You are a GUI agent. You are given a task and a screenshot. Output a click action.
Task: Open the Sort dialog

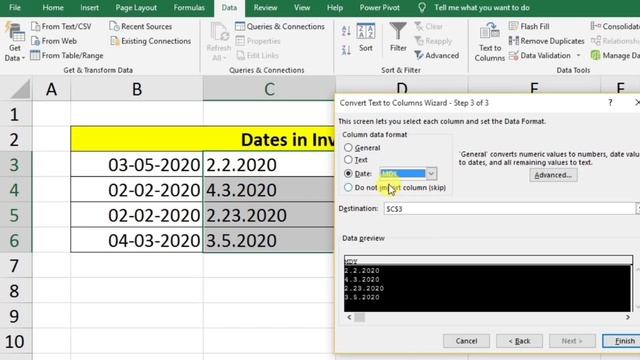click(366, 38)
